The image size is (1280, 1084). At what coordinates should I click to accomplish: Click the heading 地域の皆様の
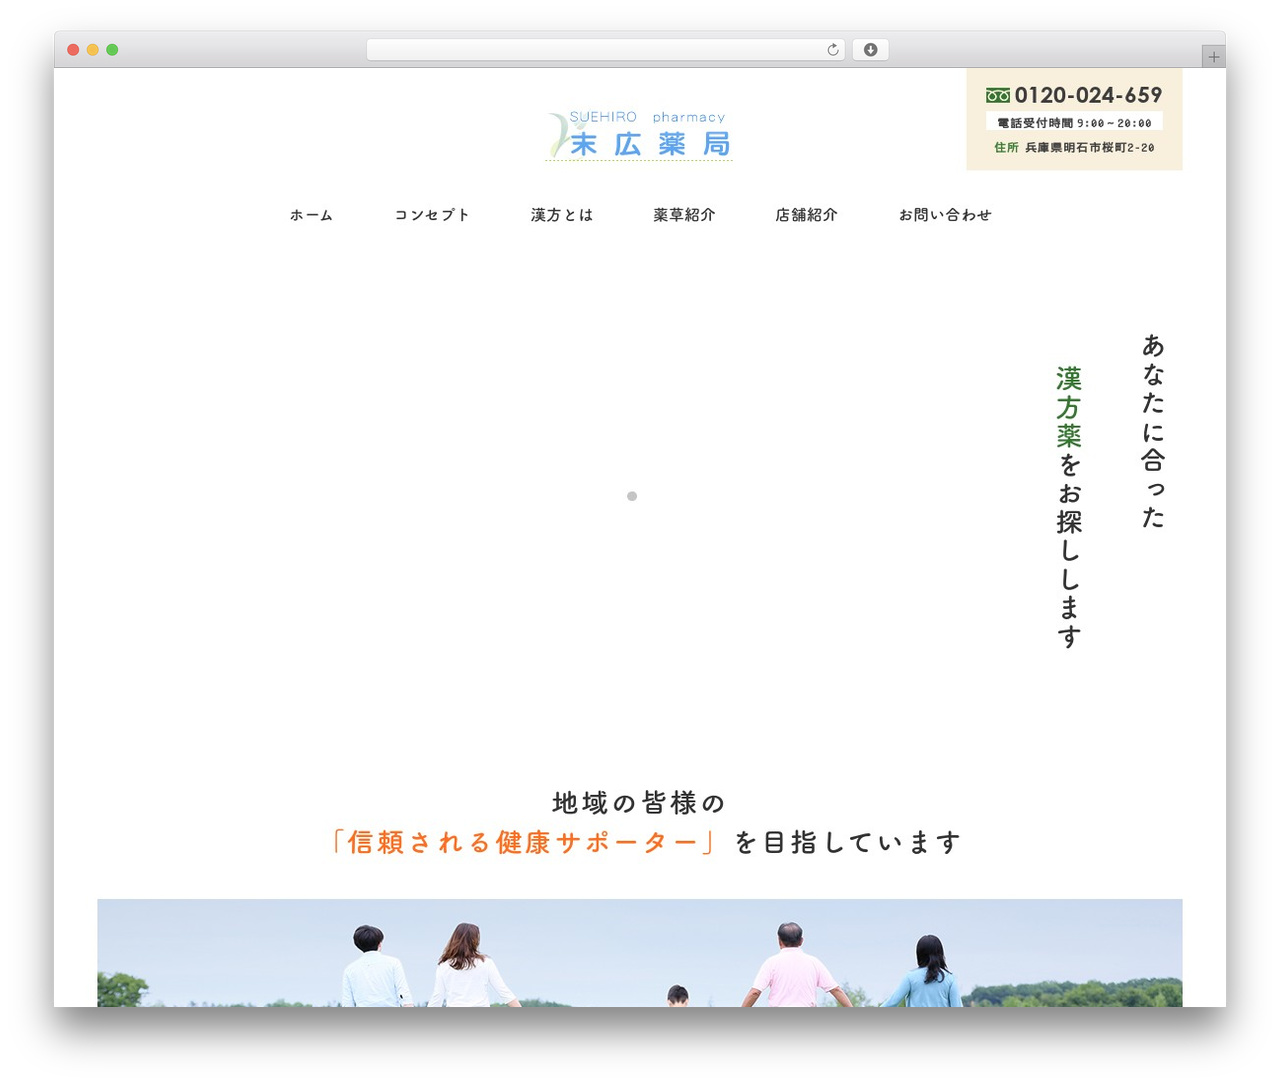pyautogui.click(x=639, y=803)
